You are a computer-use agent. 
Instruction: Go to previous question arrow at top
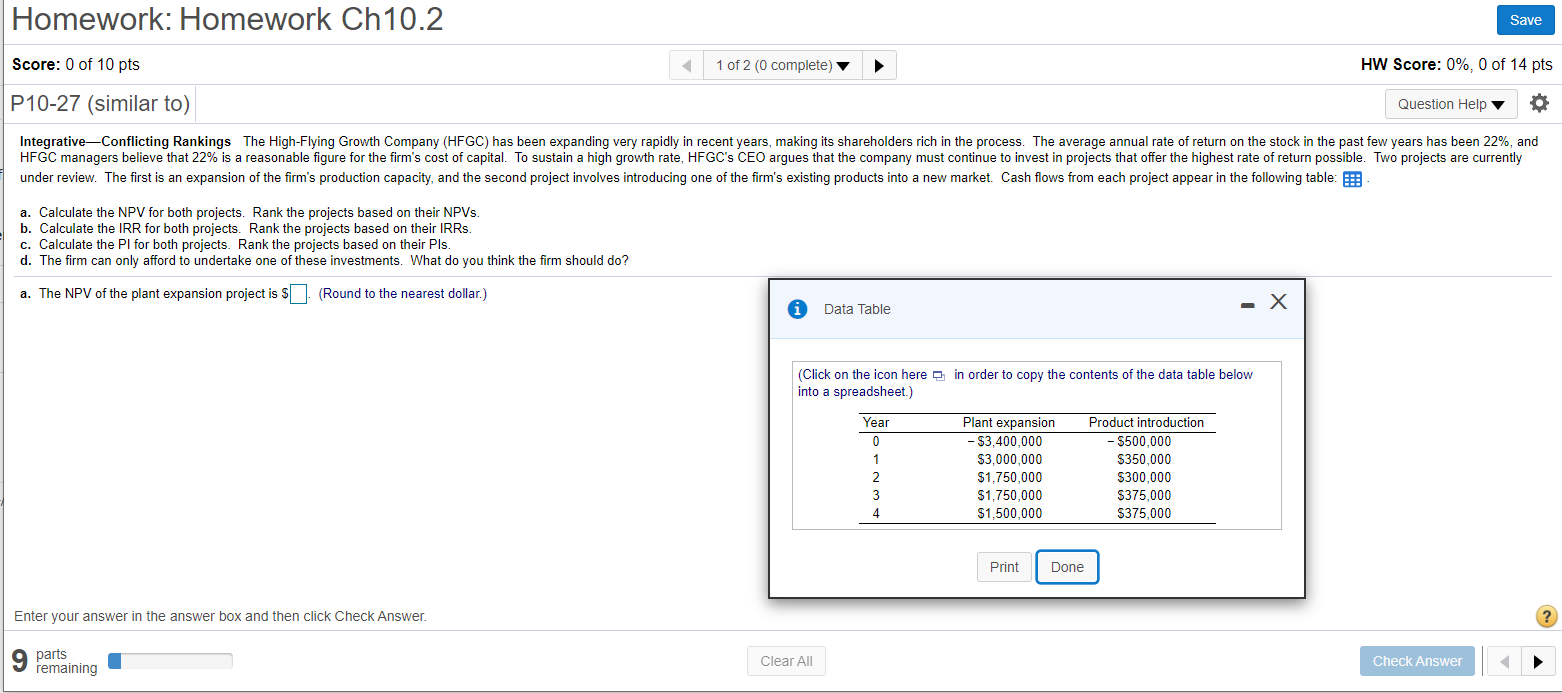[686, 66]
